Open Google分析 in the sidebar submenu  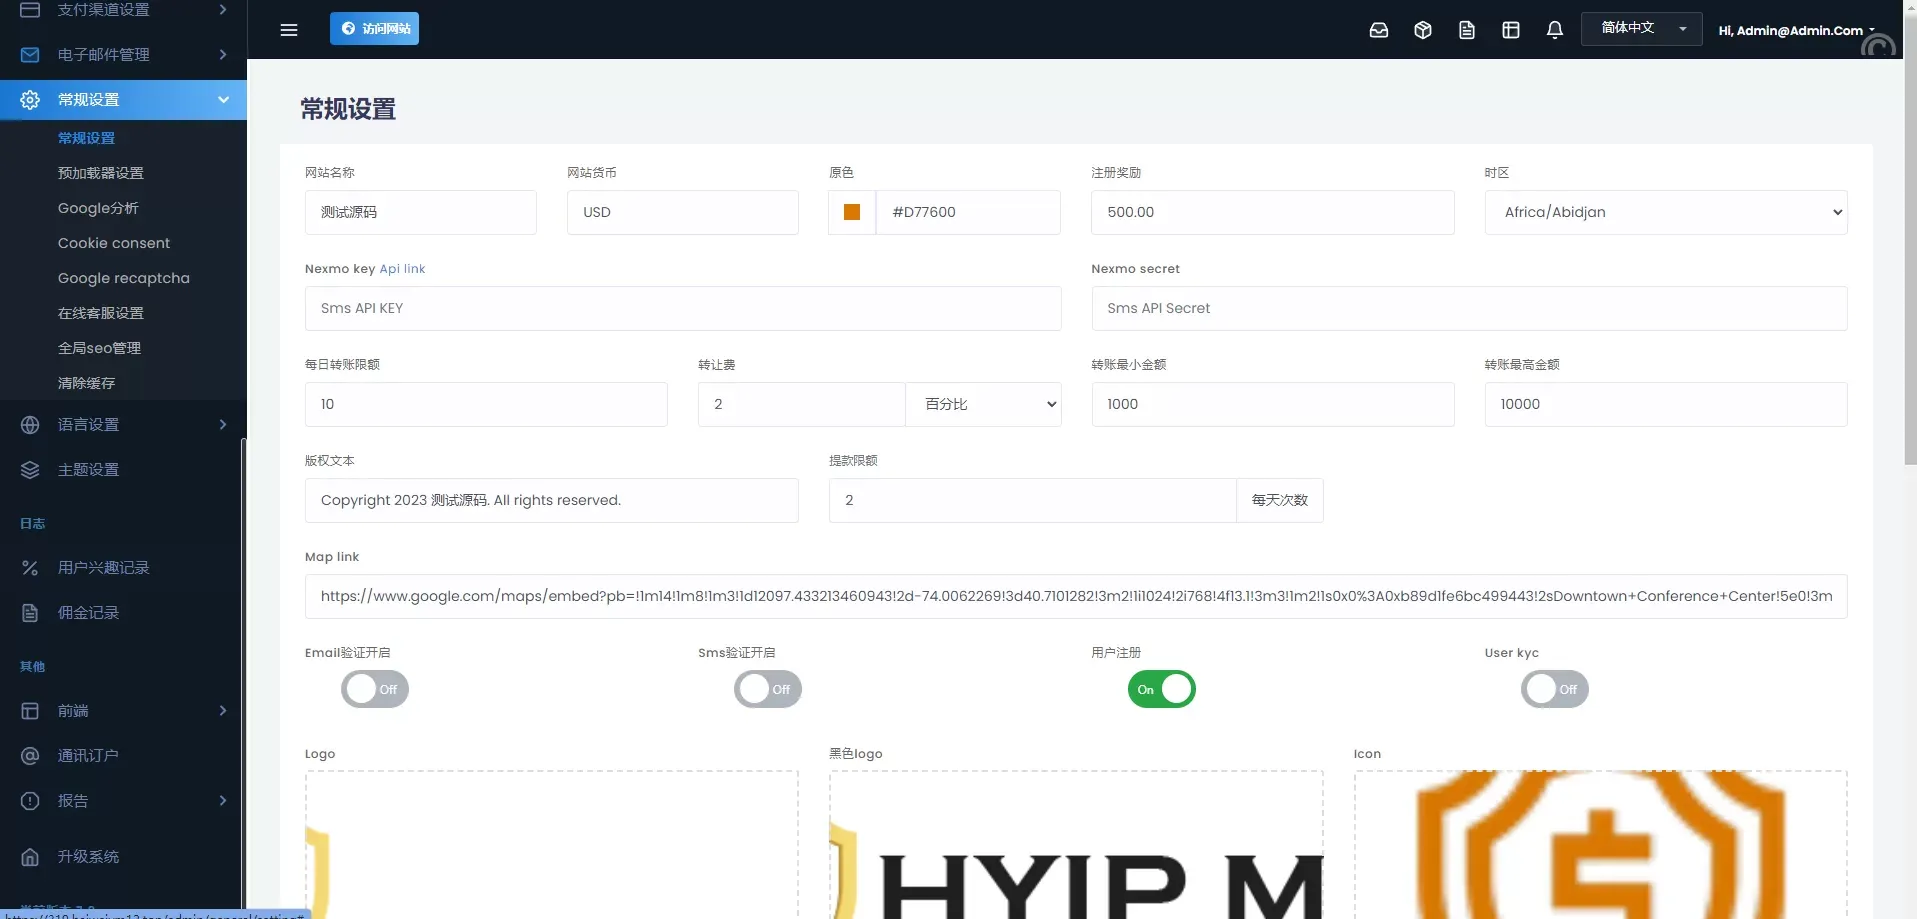pyautogui.click(x=98, y=208)
